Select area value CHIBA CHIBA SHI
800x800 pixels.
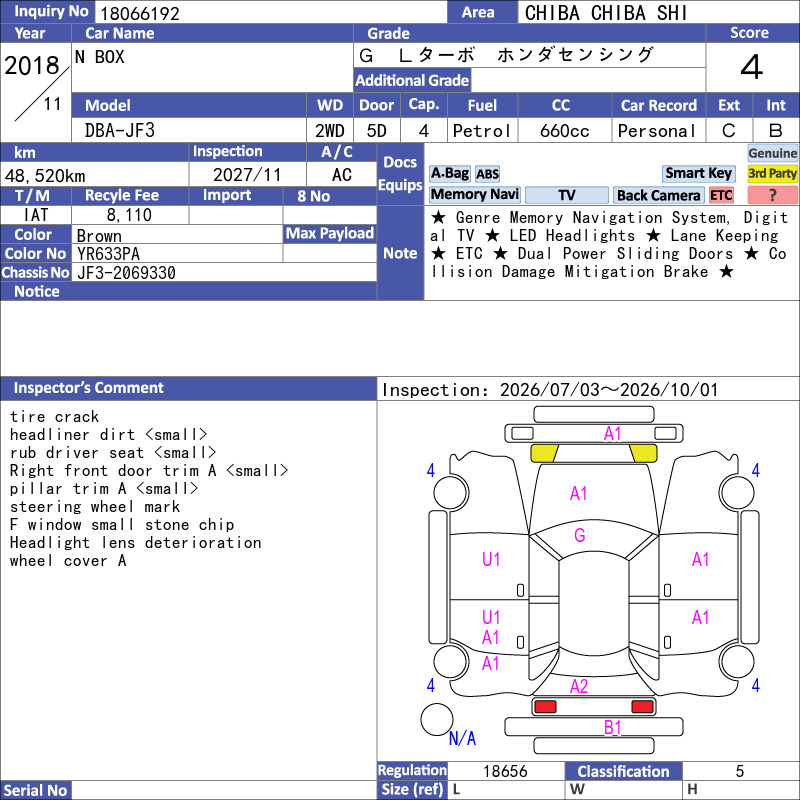coord(606,13)
